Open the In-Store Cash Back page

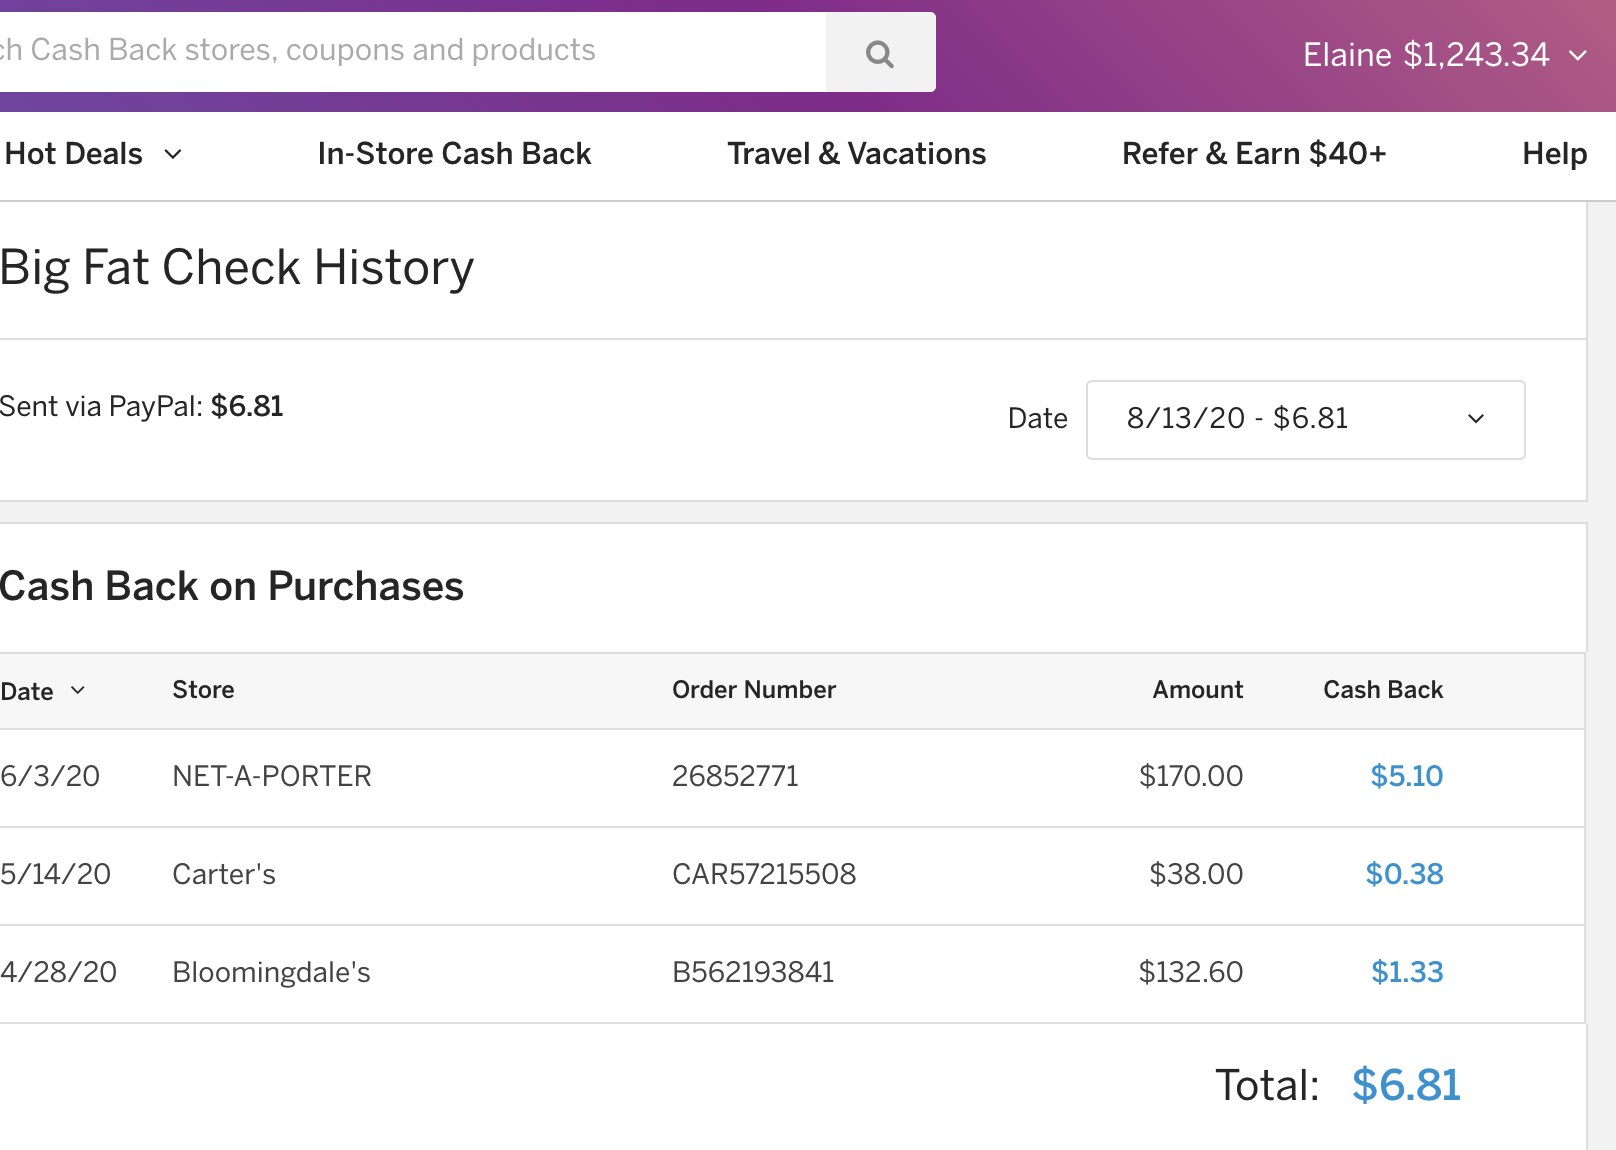[x=454, y=154]
